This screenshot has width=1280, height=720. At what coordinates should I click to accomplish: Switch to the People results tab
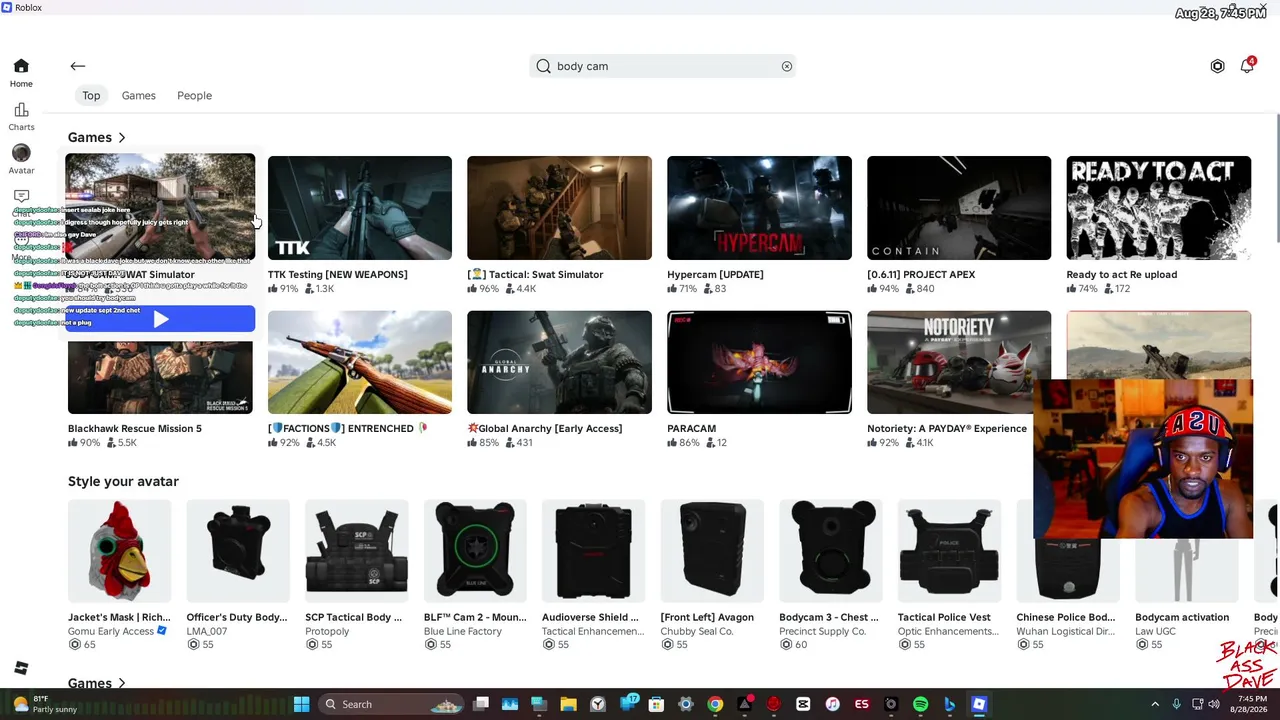(x=194, y=95)
